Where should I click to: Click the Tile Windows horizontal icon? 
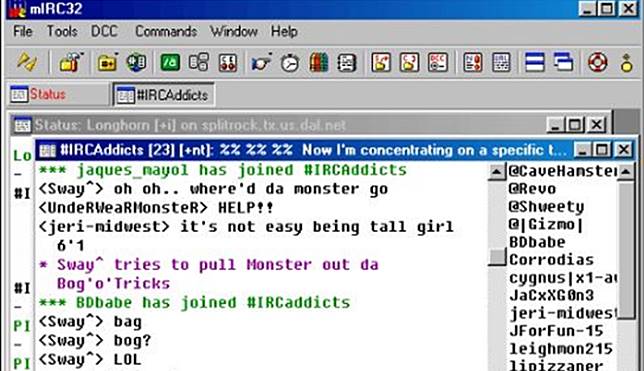[x=535, y=63]
